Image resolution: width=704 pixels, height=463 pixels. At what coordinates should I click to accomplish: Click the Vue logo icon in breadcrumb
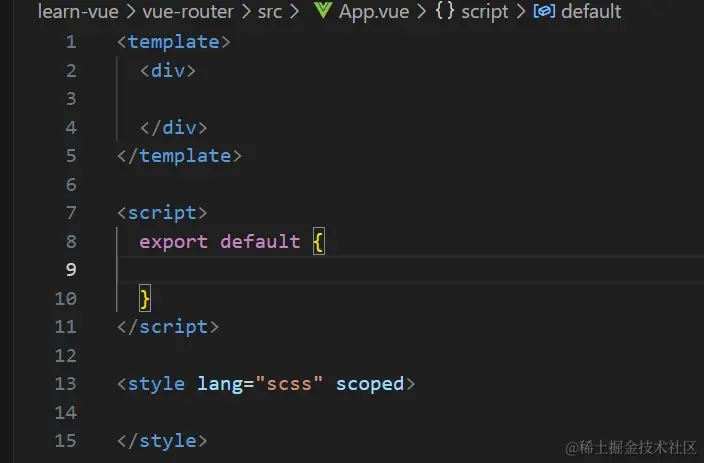point(323,10)
